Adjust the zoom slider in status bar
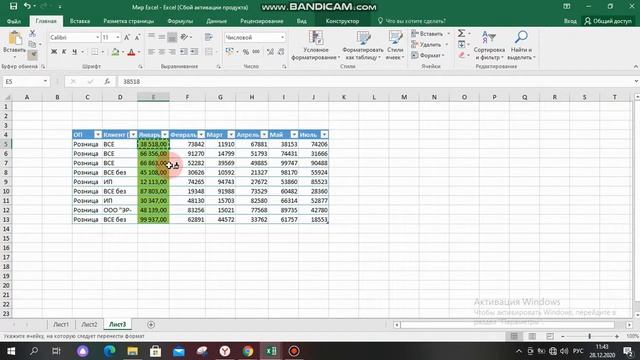This screenshot has width=640, height=360. (589, 336)
